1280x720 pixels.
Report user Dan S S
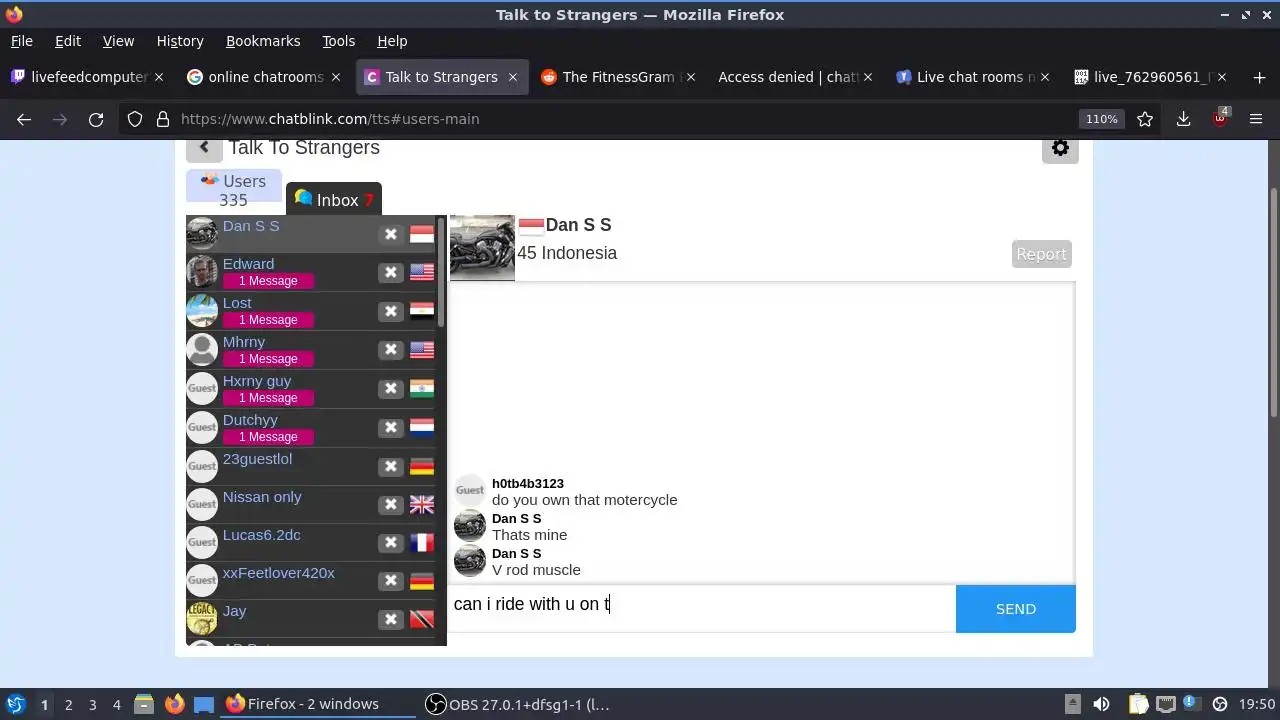[x=1041, y=254]
